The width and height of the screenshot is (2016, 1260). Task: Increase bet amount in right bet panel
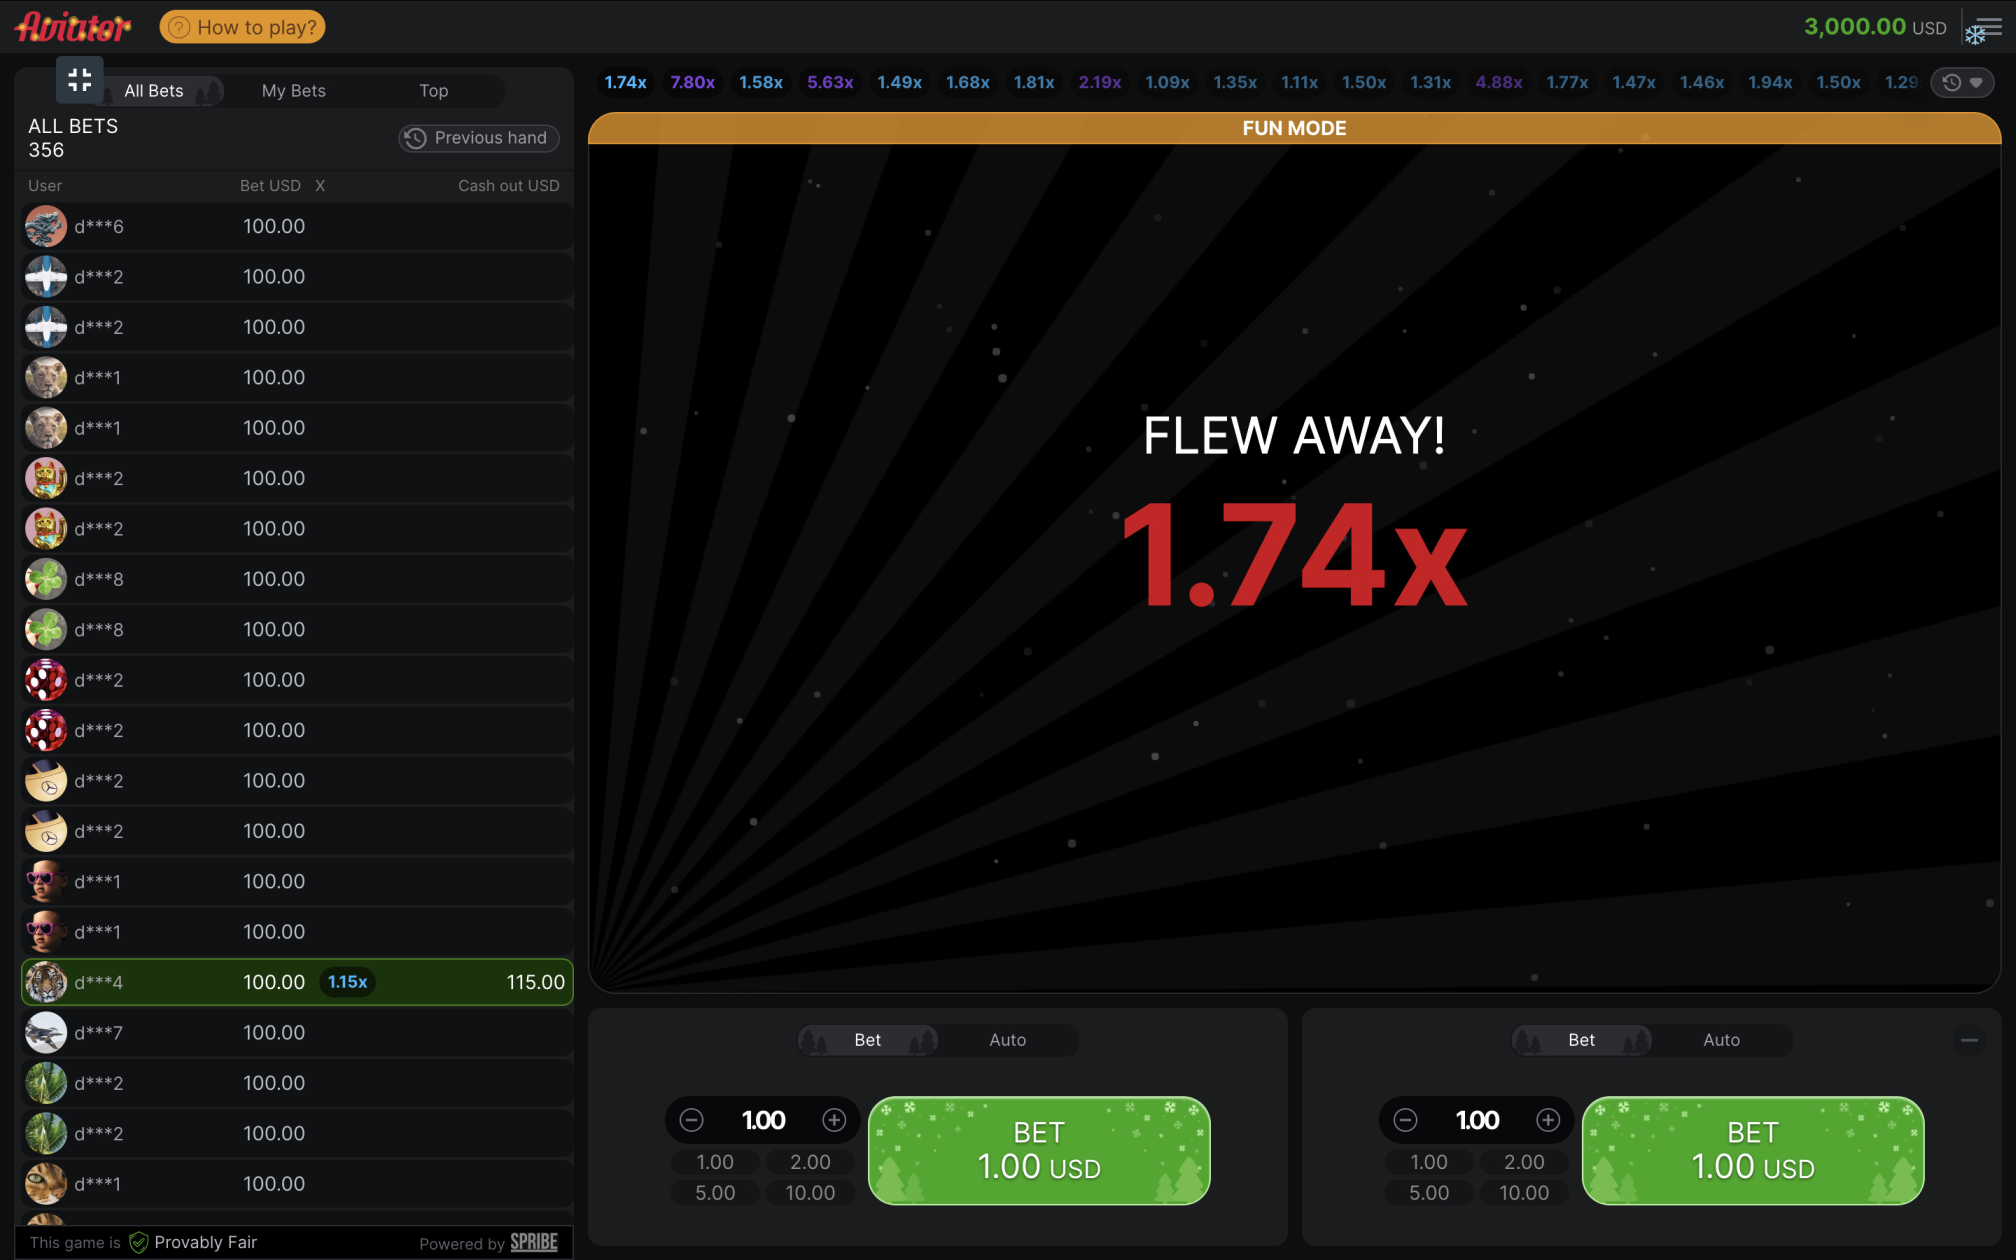click(1548, 1121)
